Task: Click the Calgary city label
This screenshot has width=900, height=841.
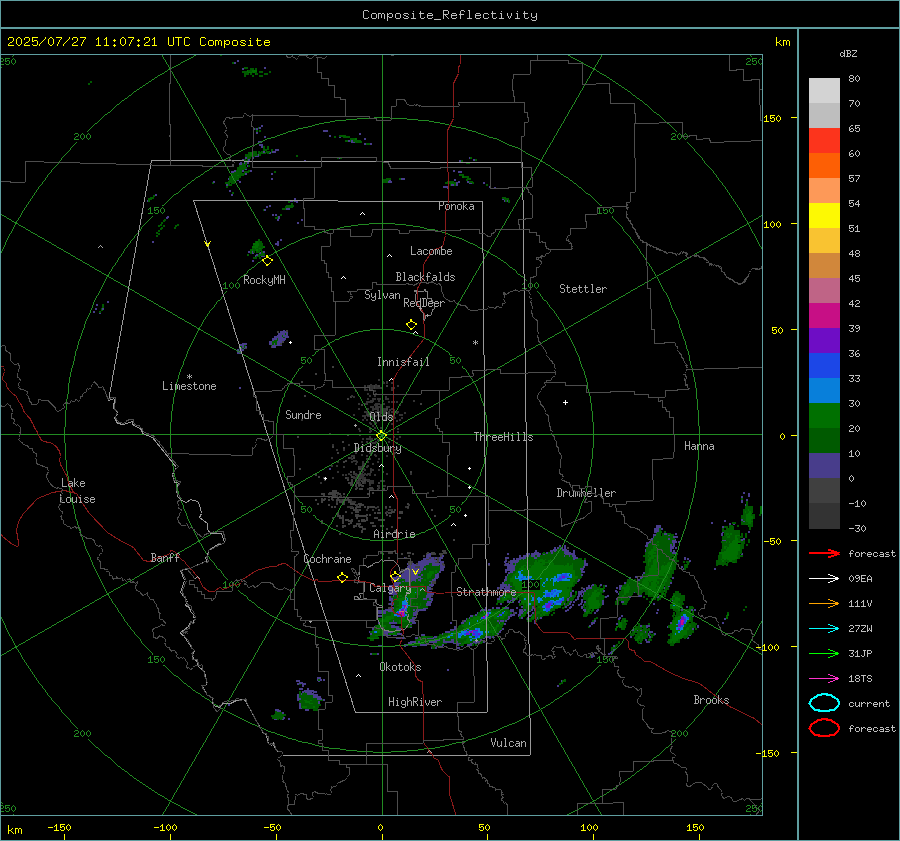Action: [390, 588]
